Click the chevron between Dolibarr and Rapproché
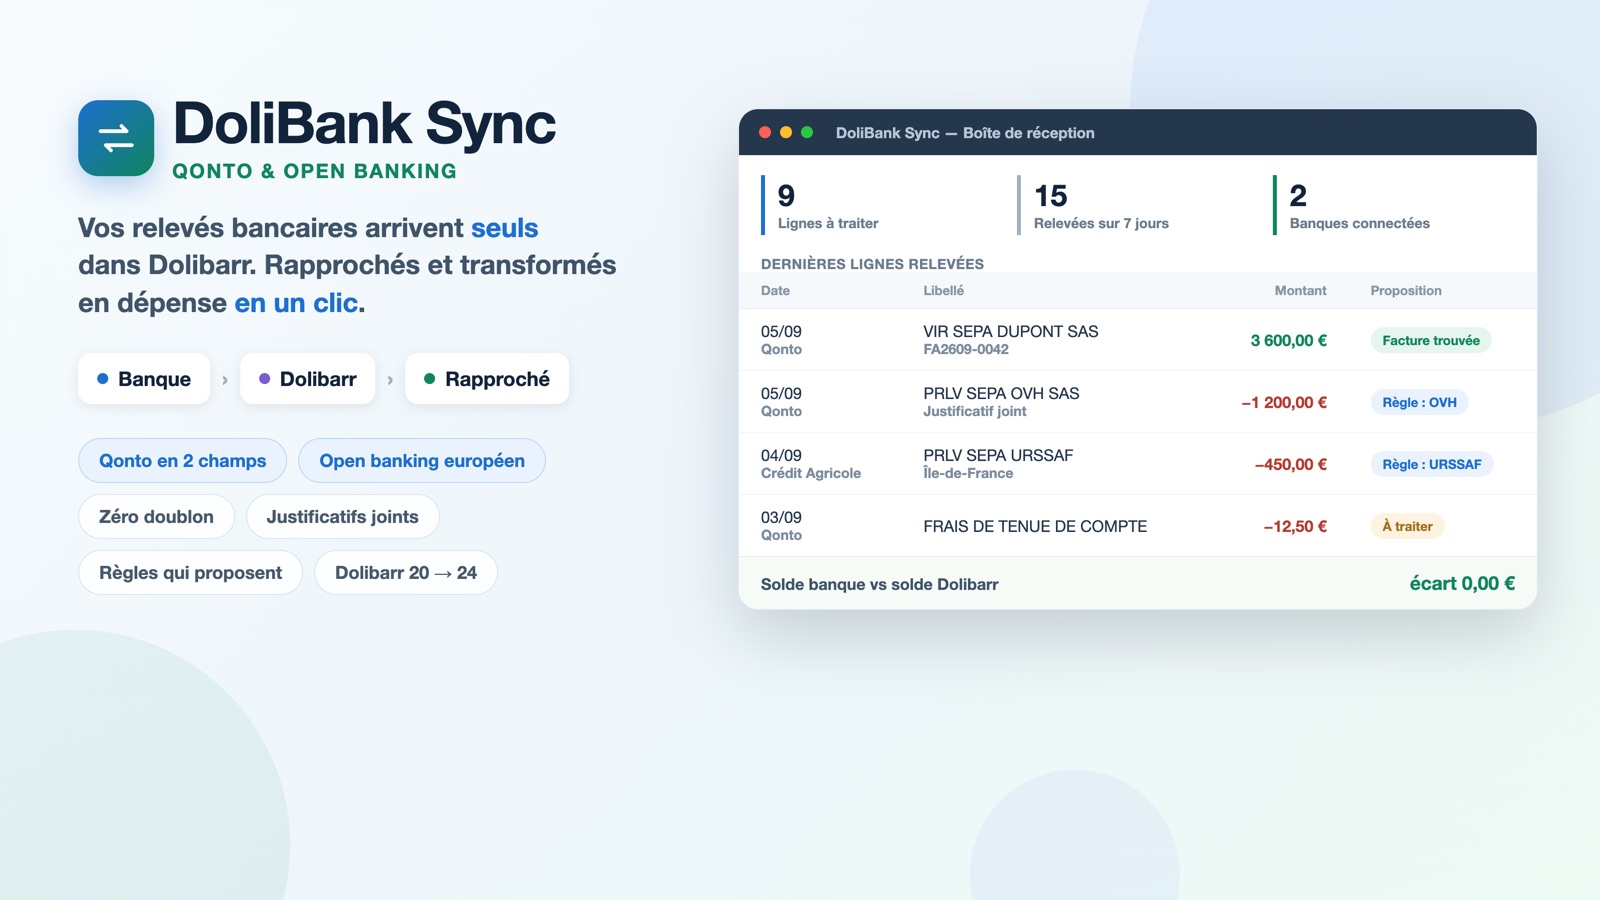The width and height of the screenshot is (1600, 900). click(x=390, y=380)
